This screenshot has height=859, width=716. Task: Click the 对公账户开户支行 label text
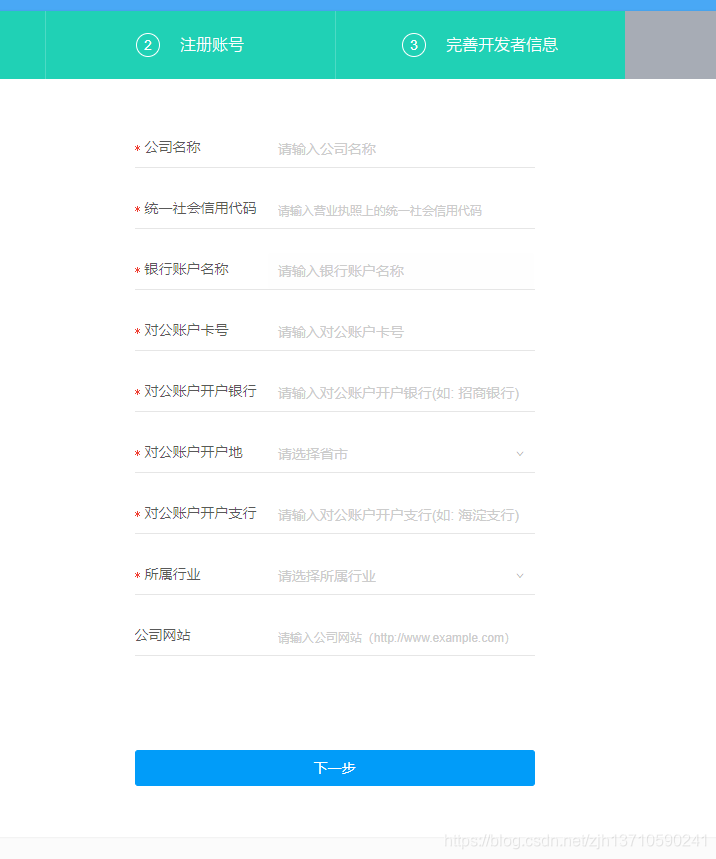[x=201, y=513]
